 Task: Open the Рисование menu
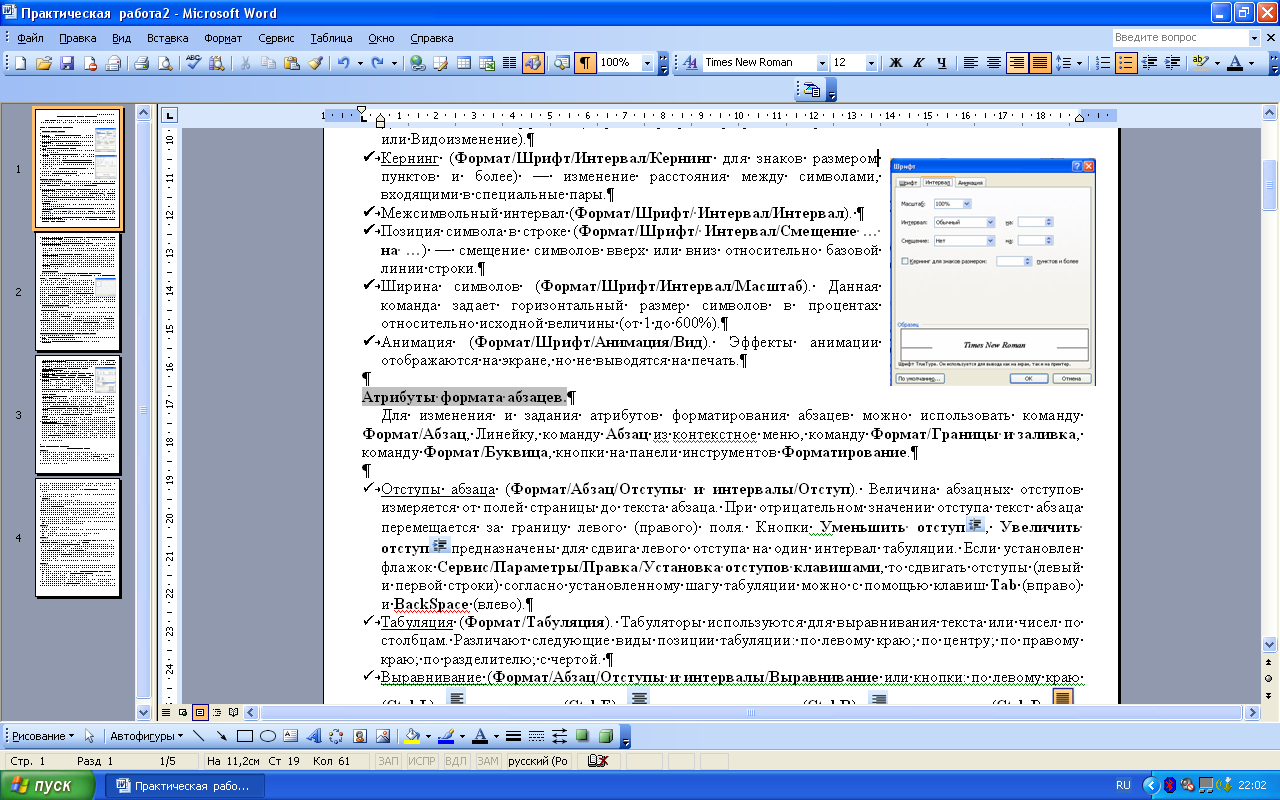tap(43, 736)
